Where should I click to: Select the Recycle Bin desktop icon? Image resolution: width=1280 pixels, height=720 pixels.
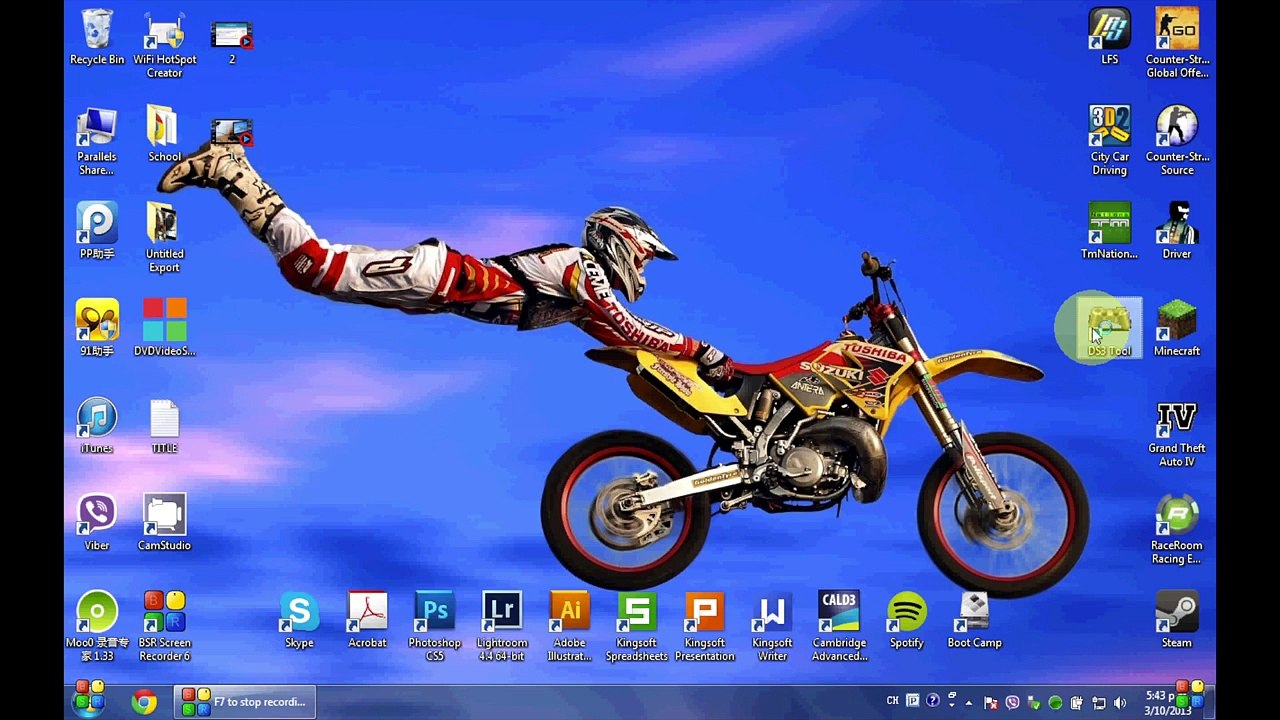coord(97,37)
